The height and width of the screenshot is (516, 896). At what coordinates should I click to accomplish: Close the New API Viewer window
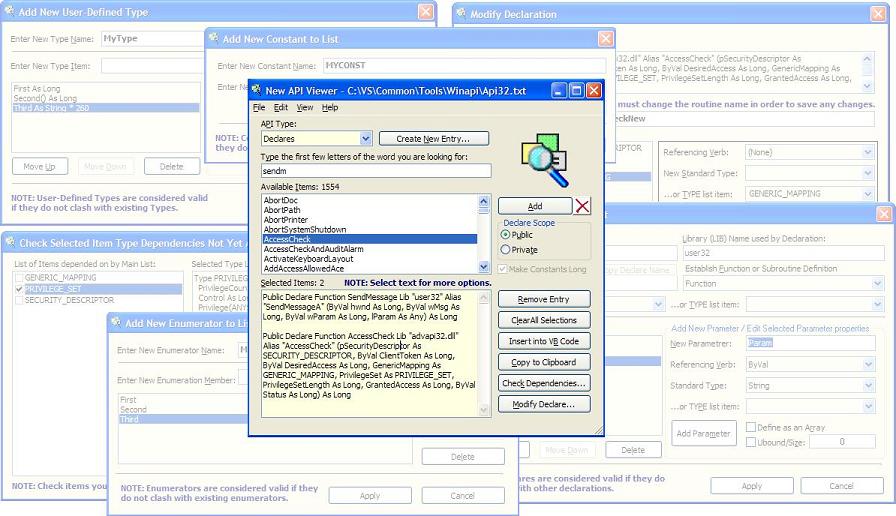click(594, 90)
